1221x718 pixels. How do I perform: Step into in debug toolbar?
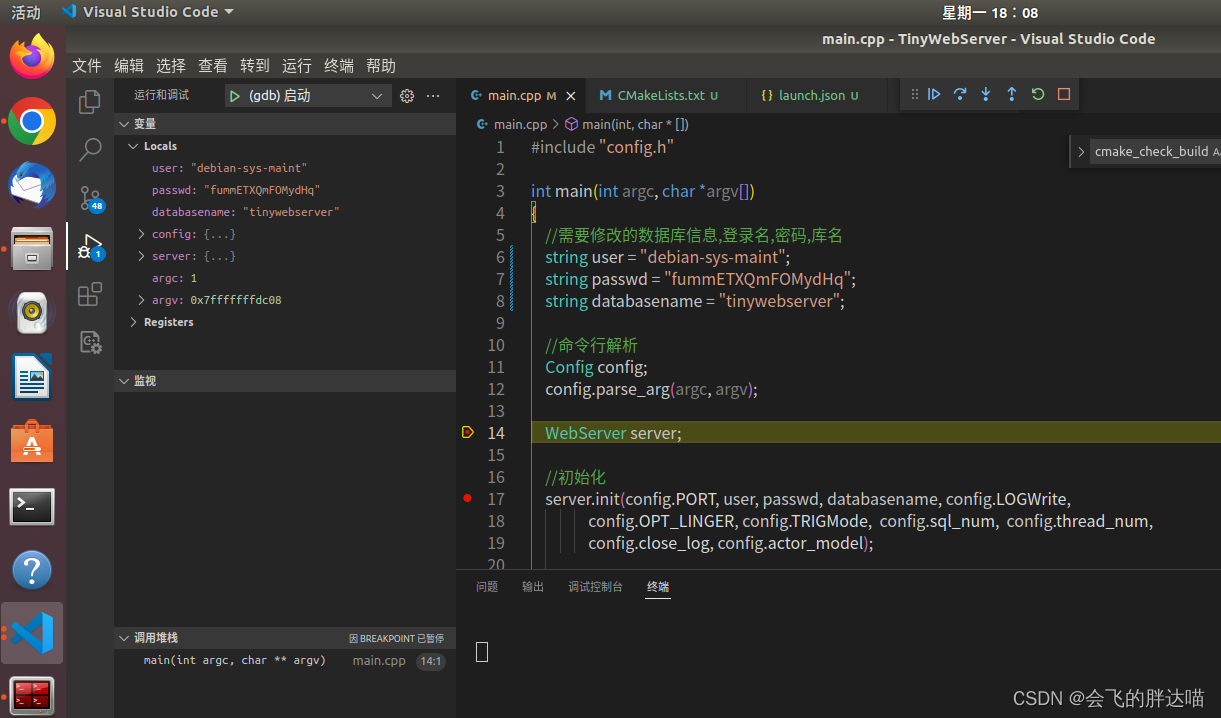[x=986, y=94]
